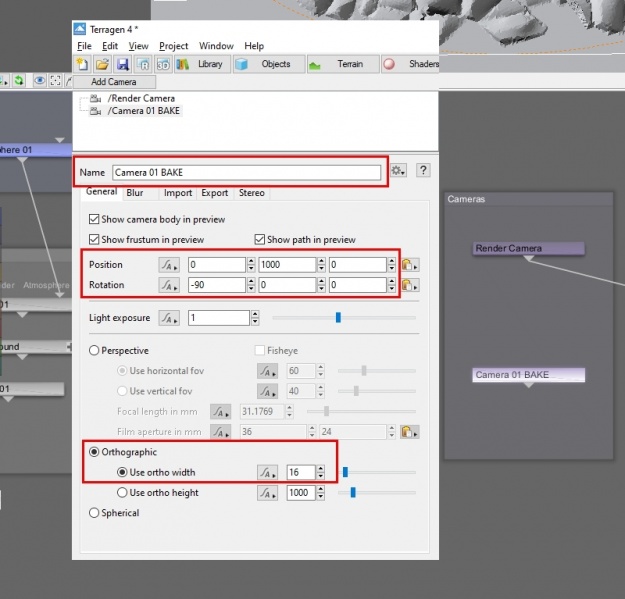This screenshot has width=625, height=599.
Task: Click the Add Camera button
Action: (114, 82)
